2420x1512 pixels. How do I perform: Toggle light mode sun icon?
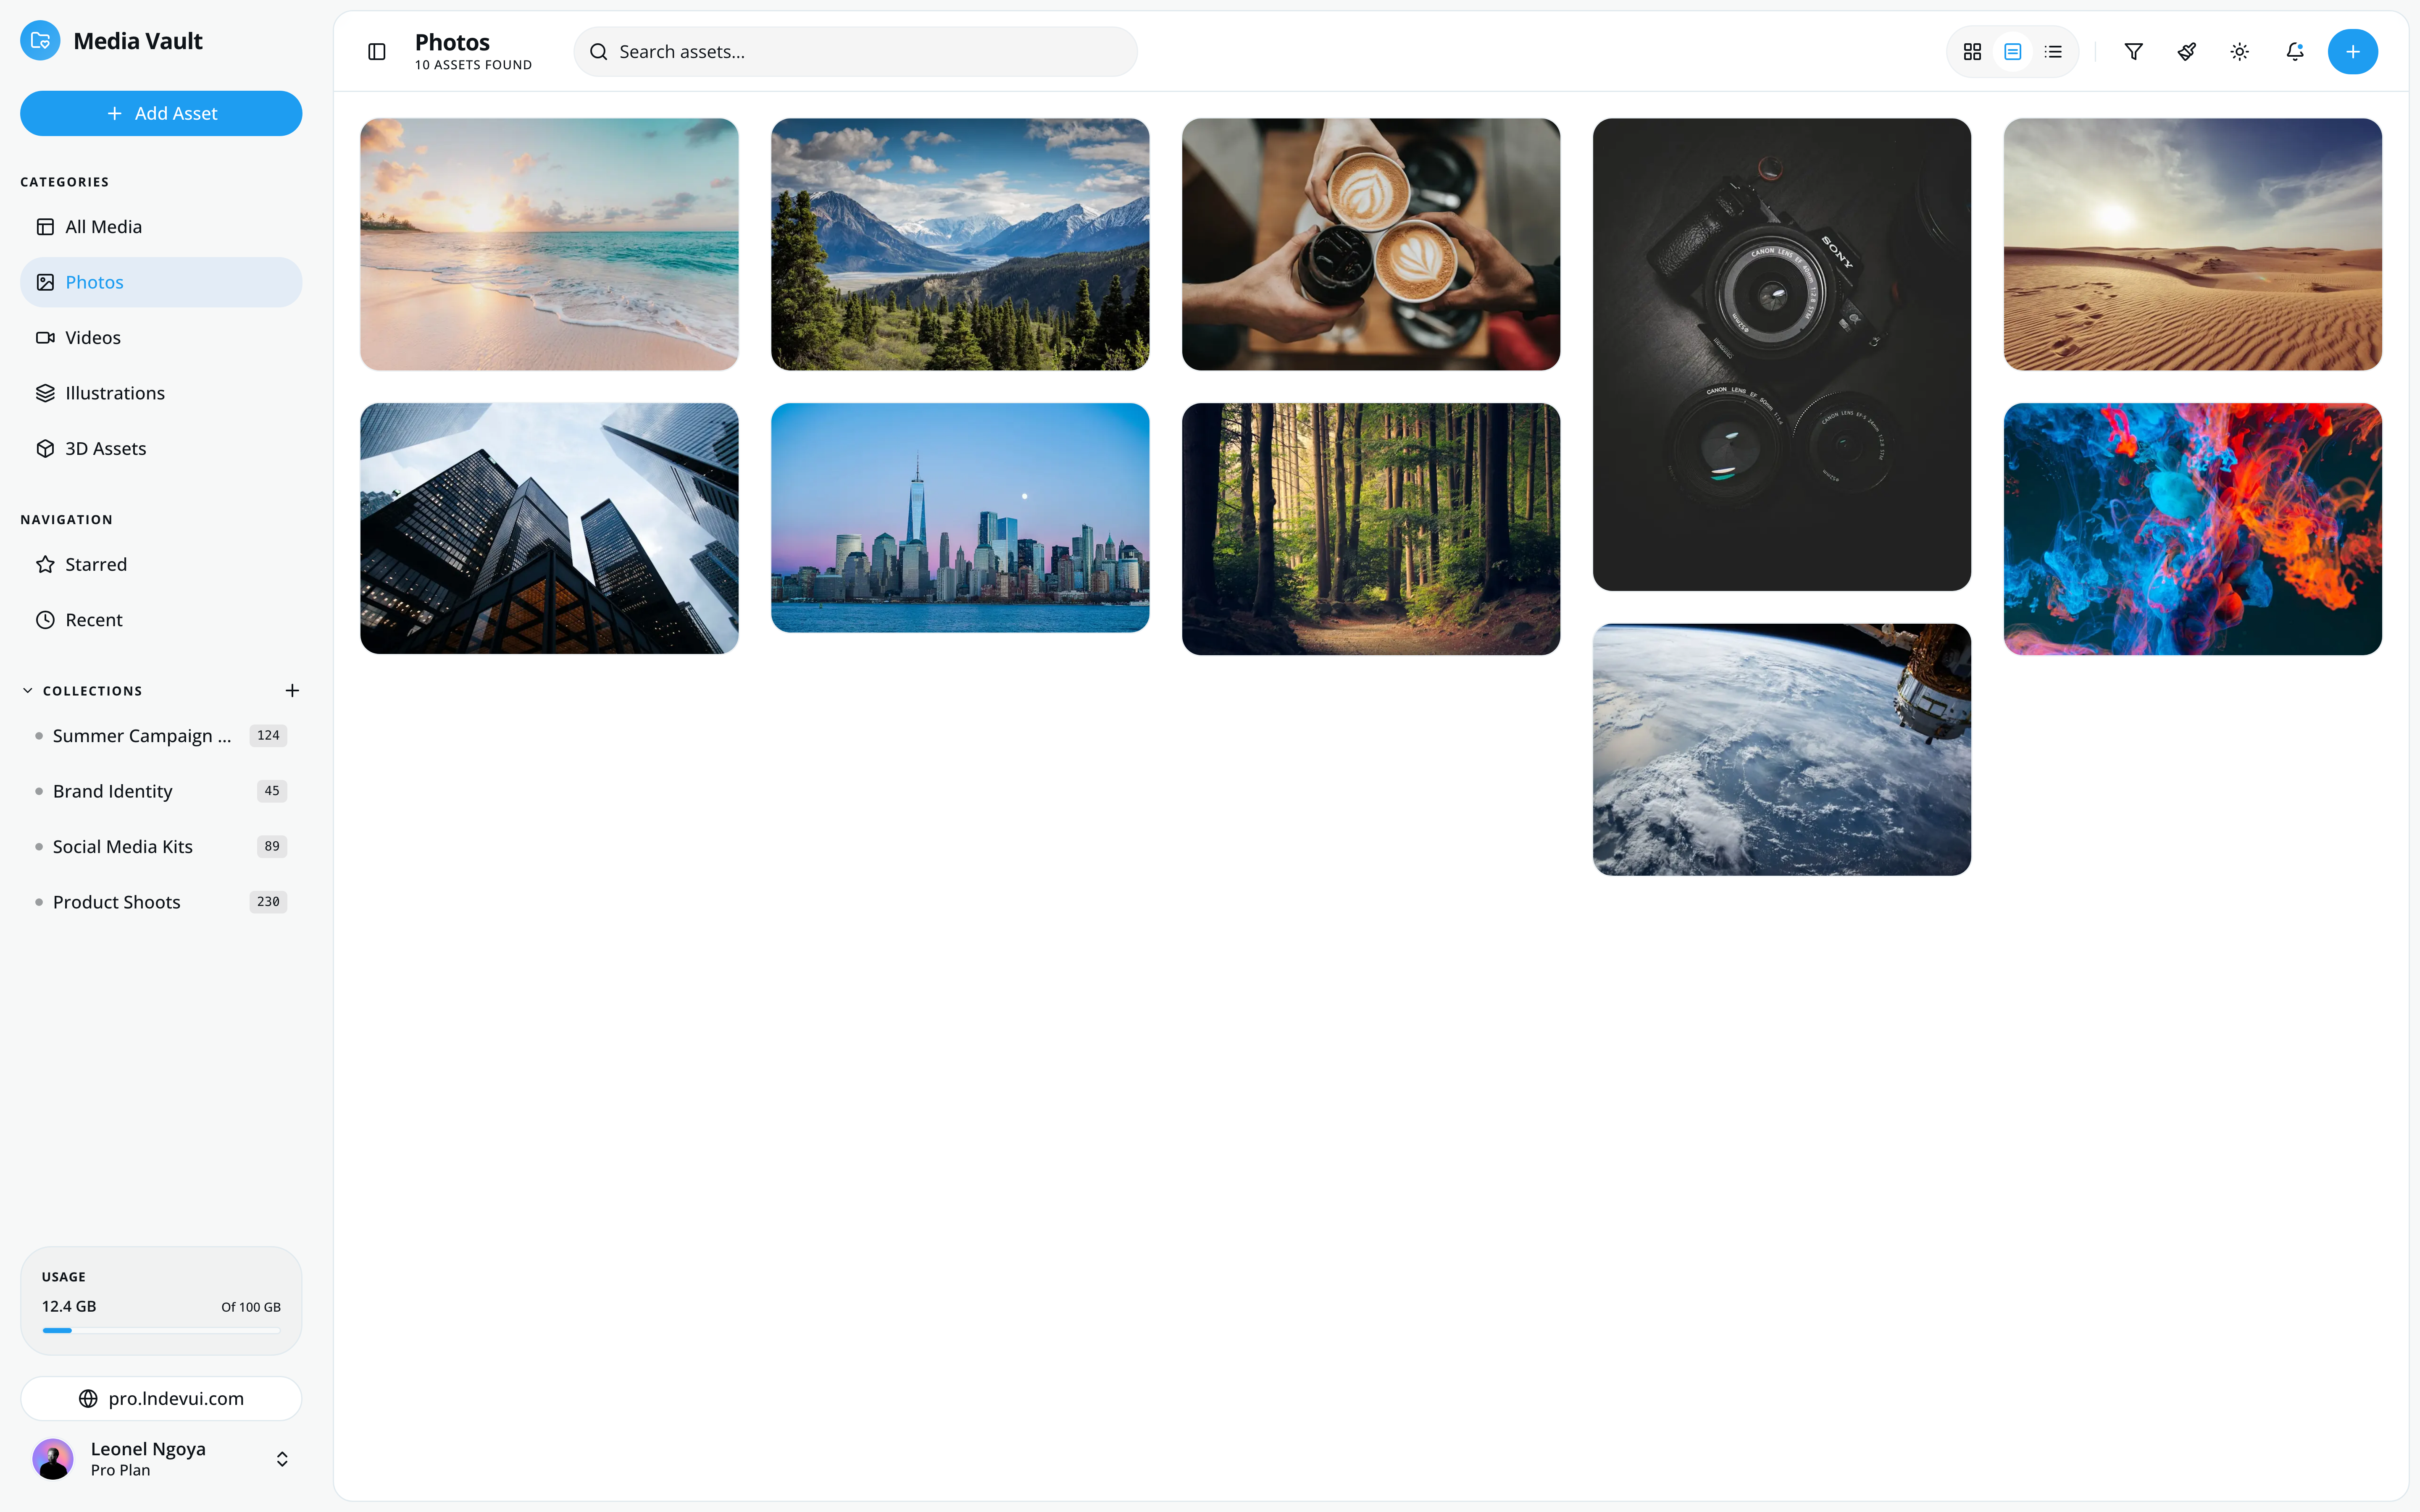tap(2240, 52)
